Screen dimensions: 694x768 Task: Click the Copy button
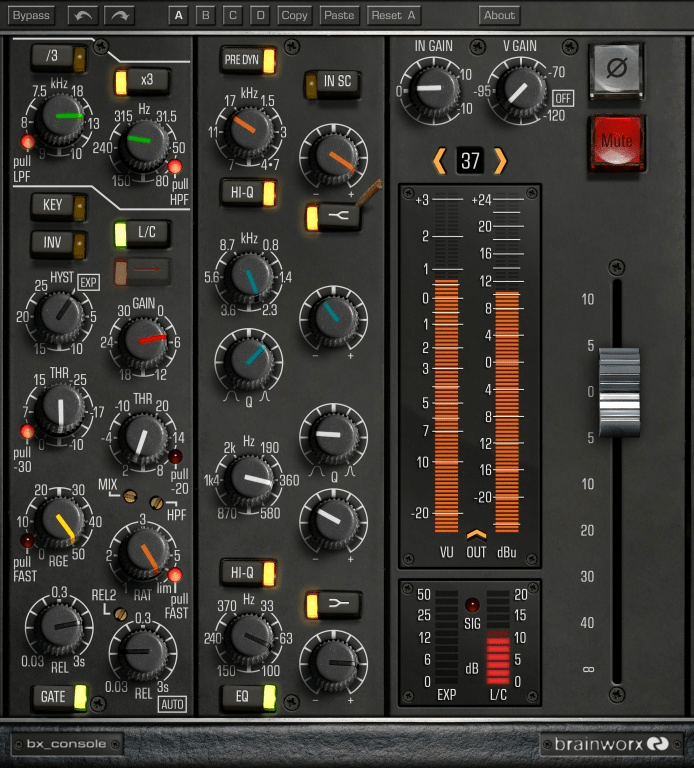(294, 15)
